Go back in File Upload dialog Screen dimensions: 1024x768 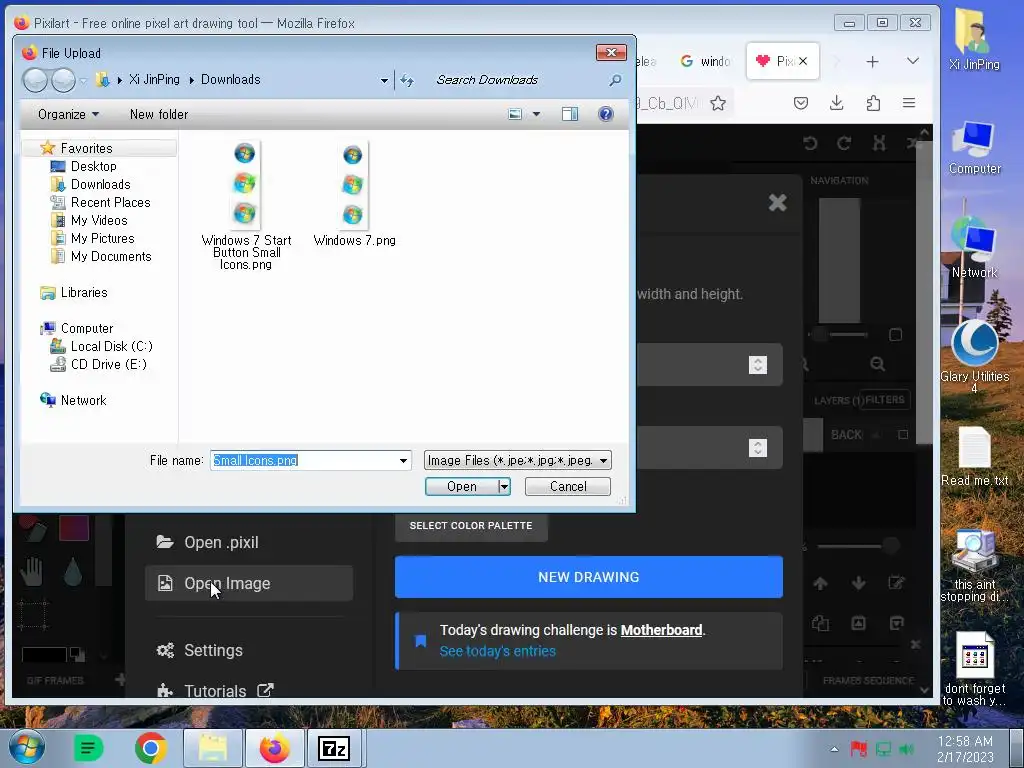[35, 80]
